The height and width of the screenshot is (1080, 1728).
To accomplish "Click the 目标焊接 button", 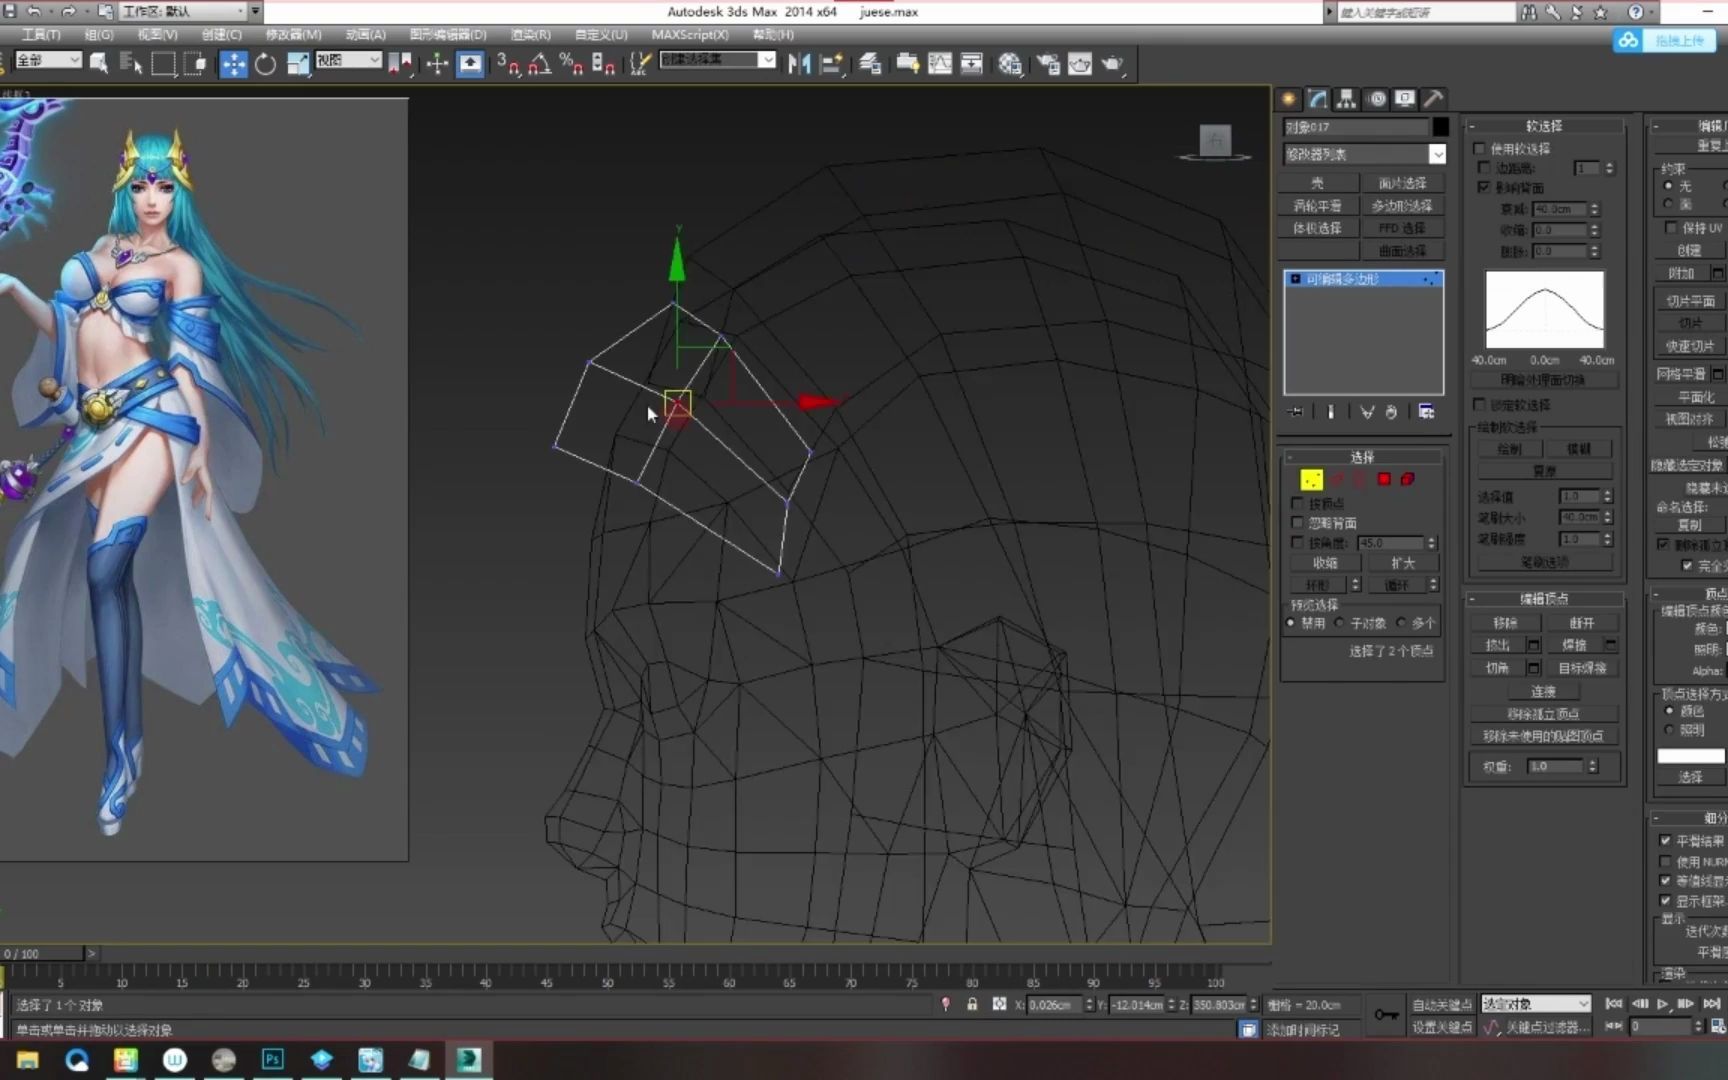I will [x=1585, y=667].
